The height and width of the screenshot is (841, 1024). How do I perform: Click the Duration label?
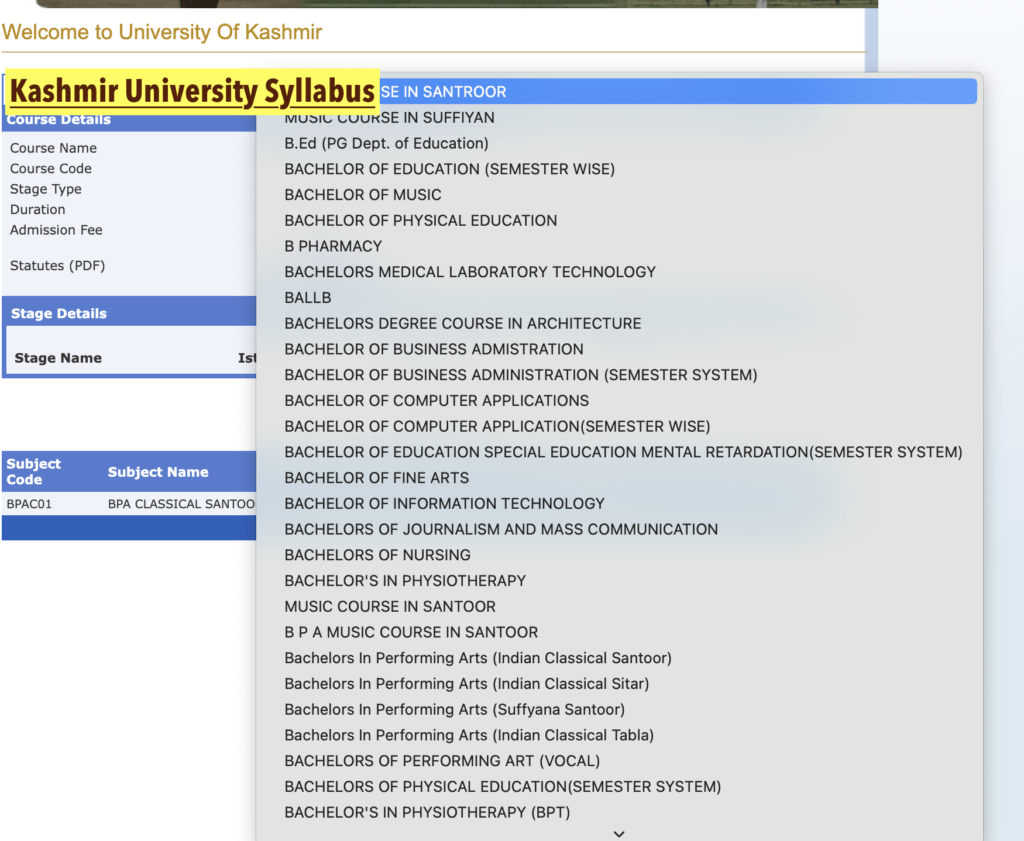37,210
